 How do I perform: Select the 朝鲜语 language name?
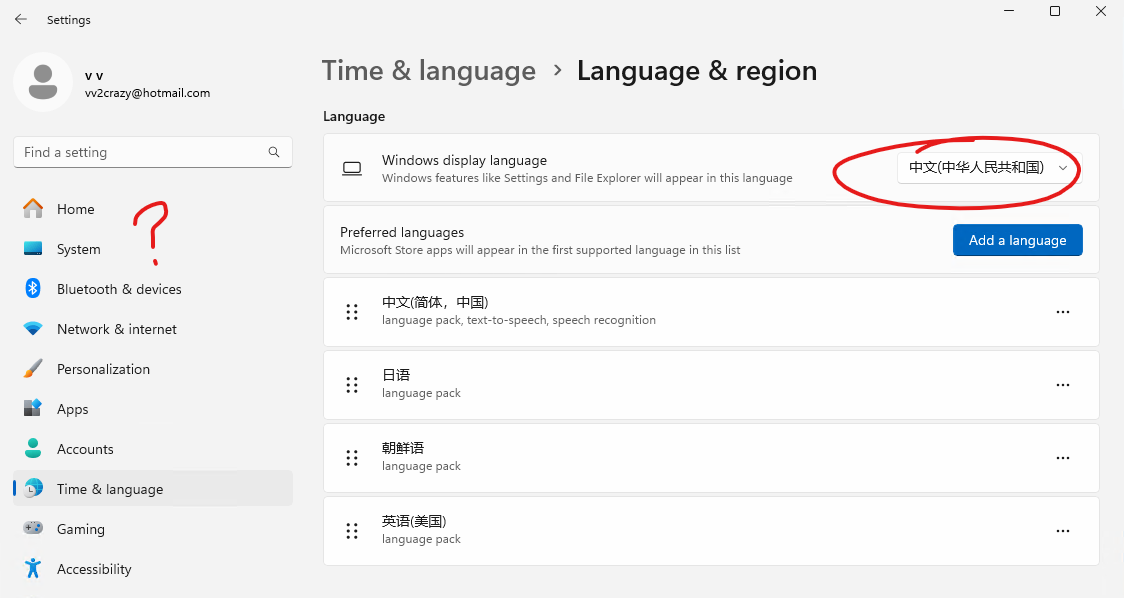(403, 448)
